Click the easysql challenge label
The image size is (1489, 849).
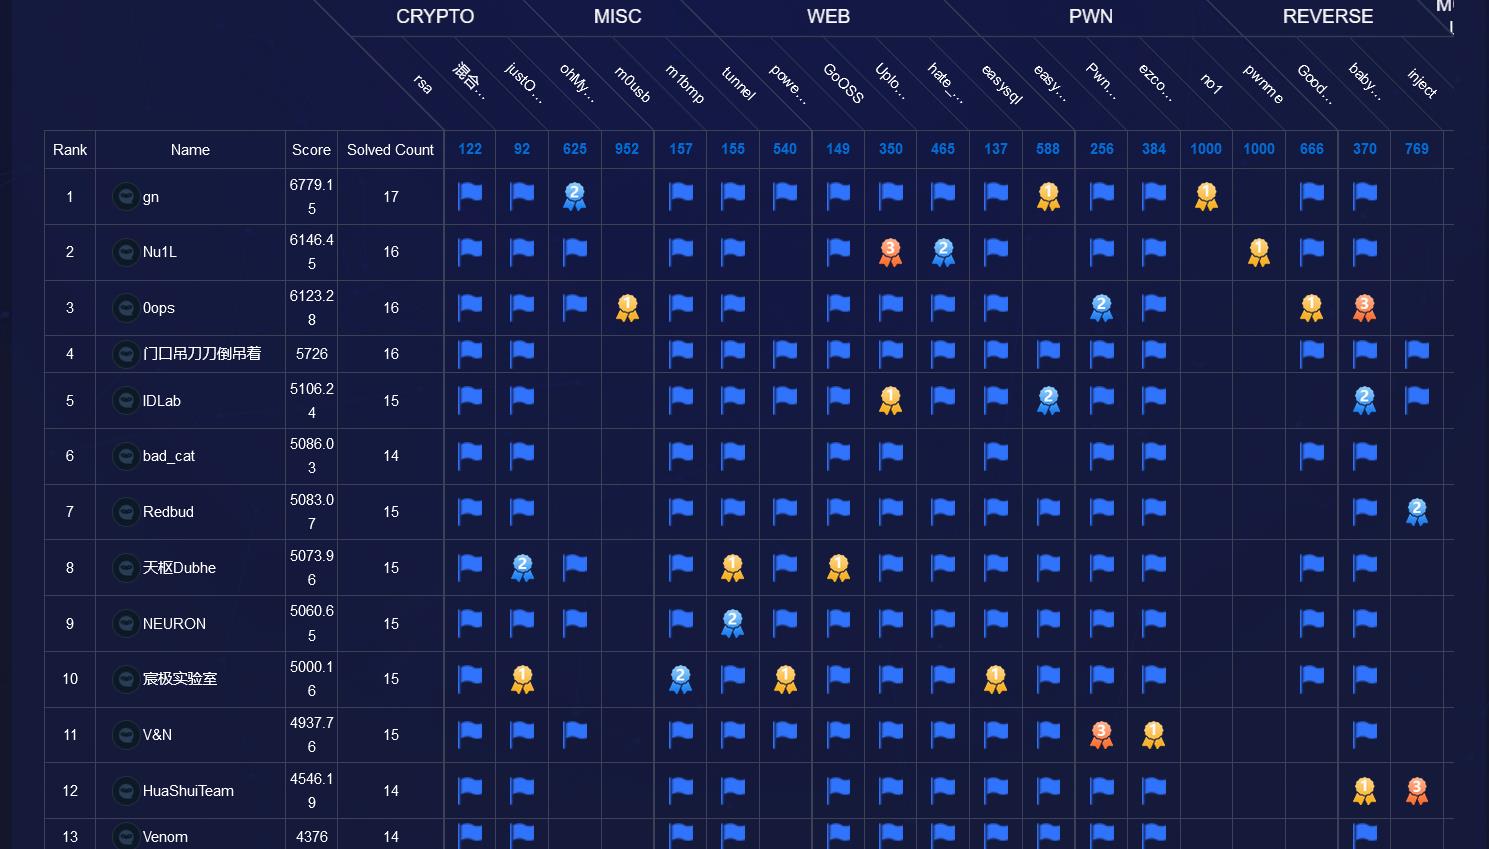click(x=1001, y=84)
